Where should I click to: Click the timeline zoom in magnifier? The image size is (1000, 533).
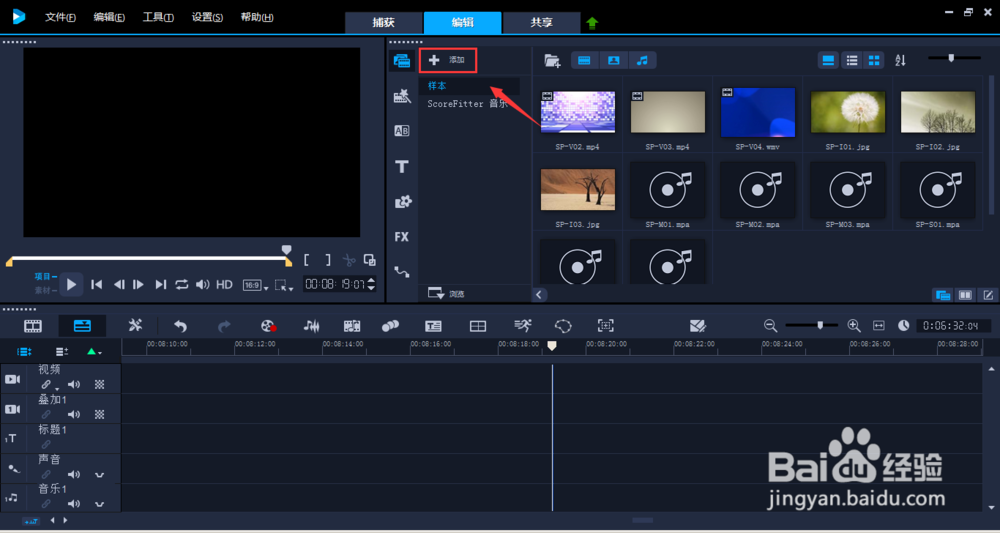point(854,326)
